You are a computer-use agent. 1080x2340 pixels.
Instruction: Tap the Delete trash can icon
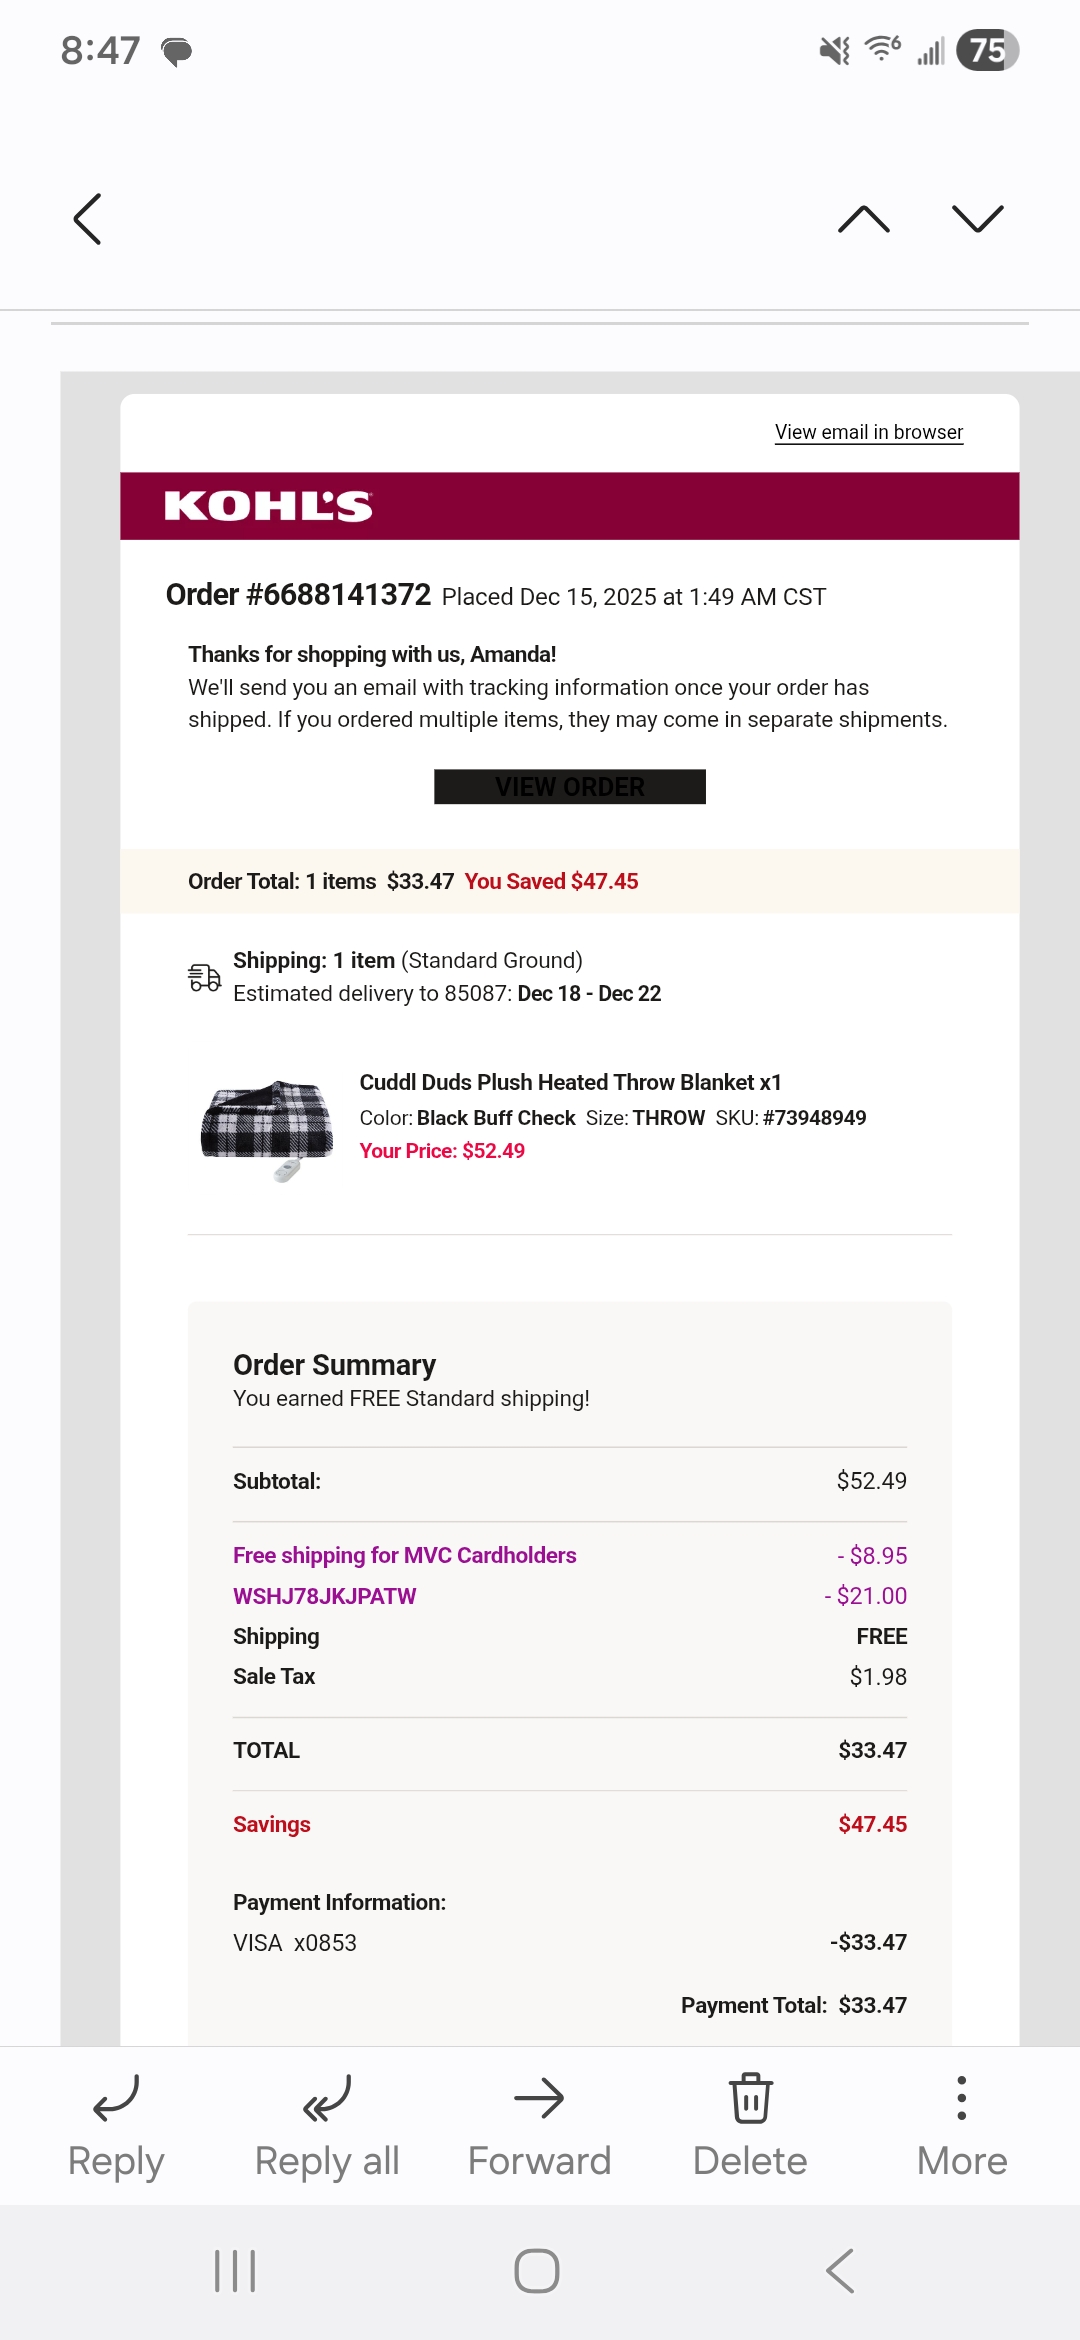(x=750, y=2097)
